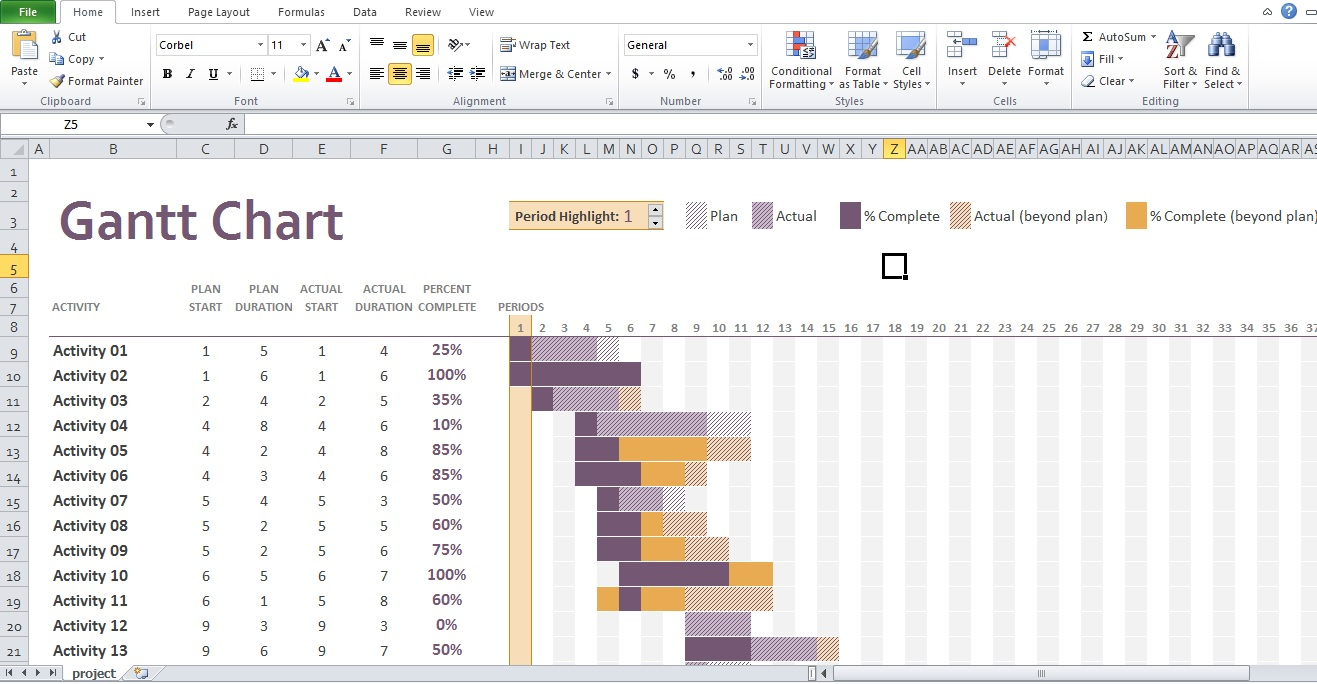Toggle Wrap Text option
The height and width of the screenshot is (684, 1317).
click(535, 45)
